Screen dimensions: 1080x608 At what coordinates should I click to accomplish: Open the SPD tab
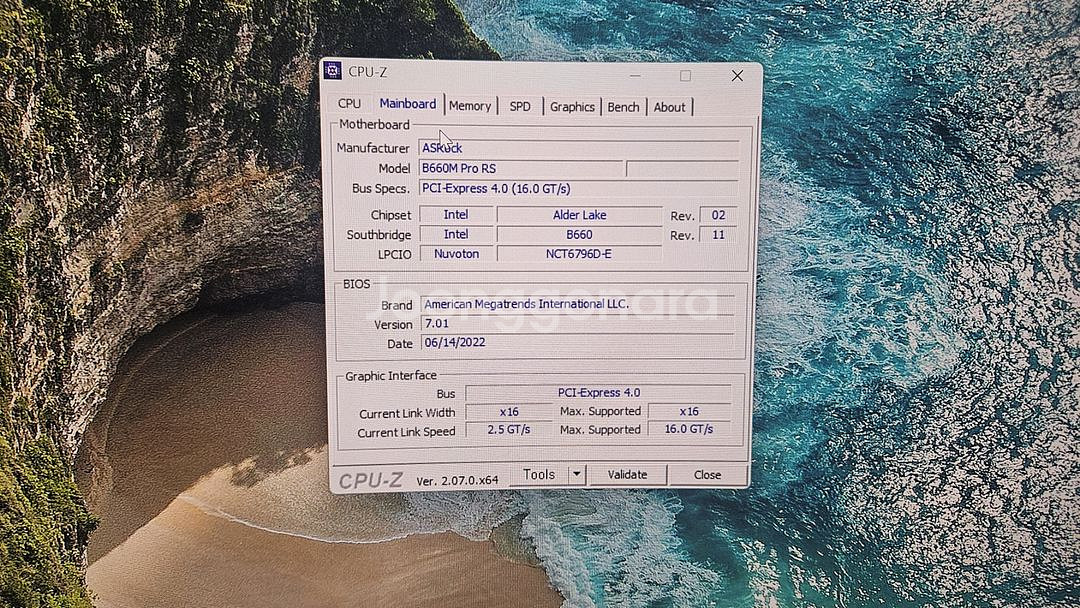520,106
